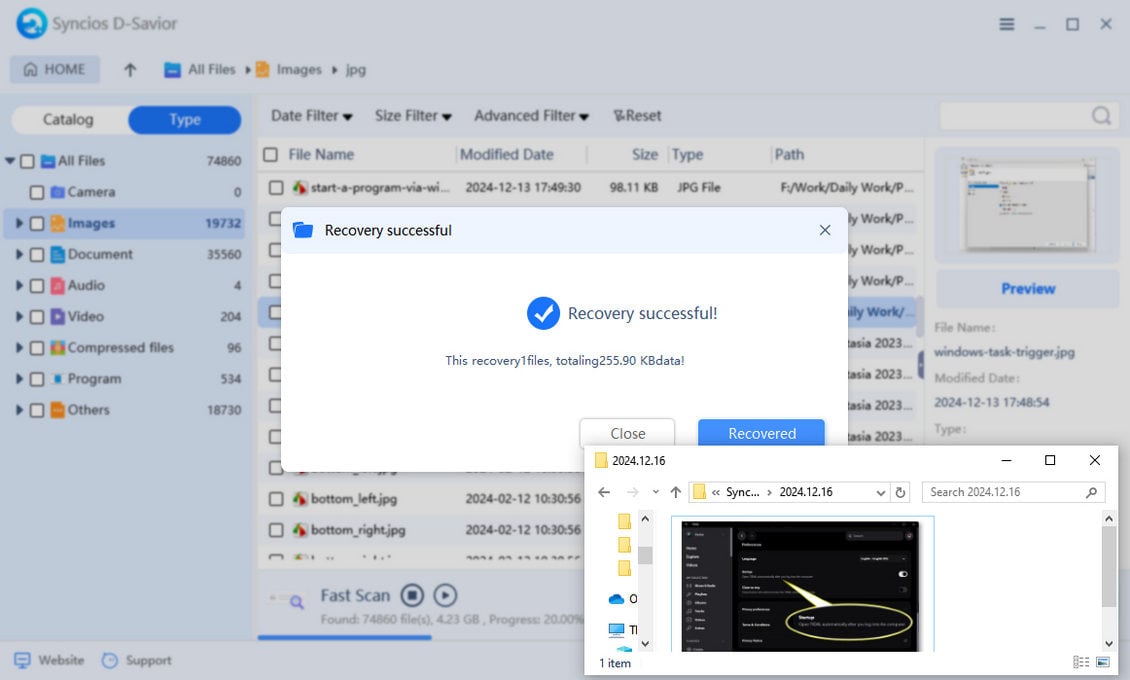
Task: Stop the Fast Scan
Action: point(412,596)
